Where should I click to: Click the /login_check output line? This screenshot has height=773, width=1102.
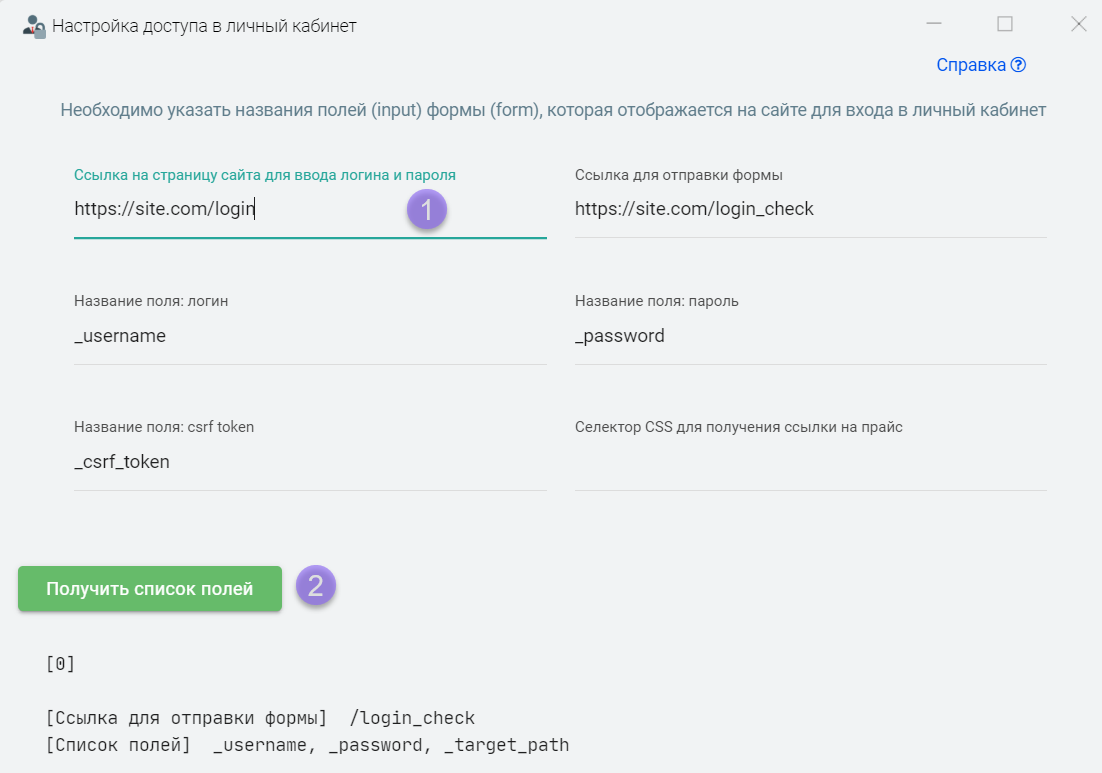click(261, 718)
